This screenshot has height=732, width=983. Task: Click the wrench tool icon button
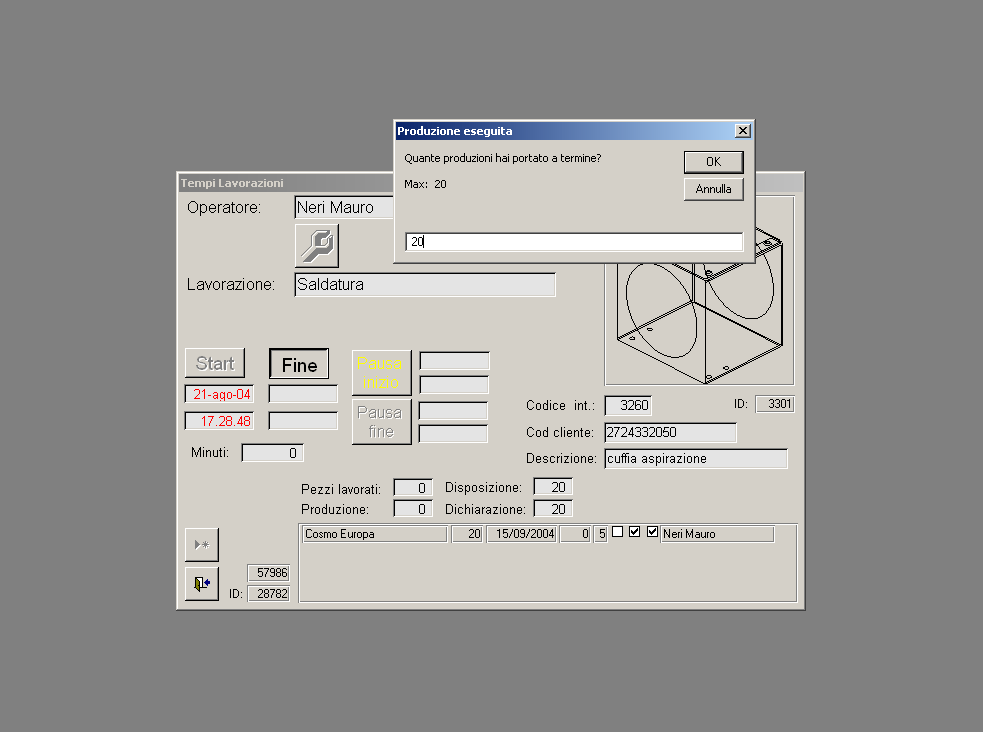click(317, 246)
